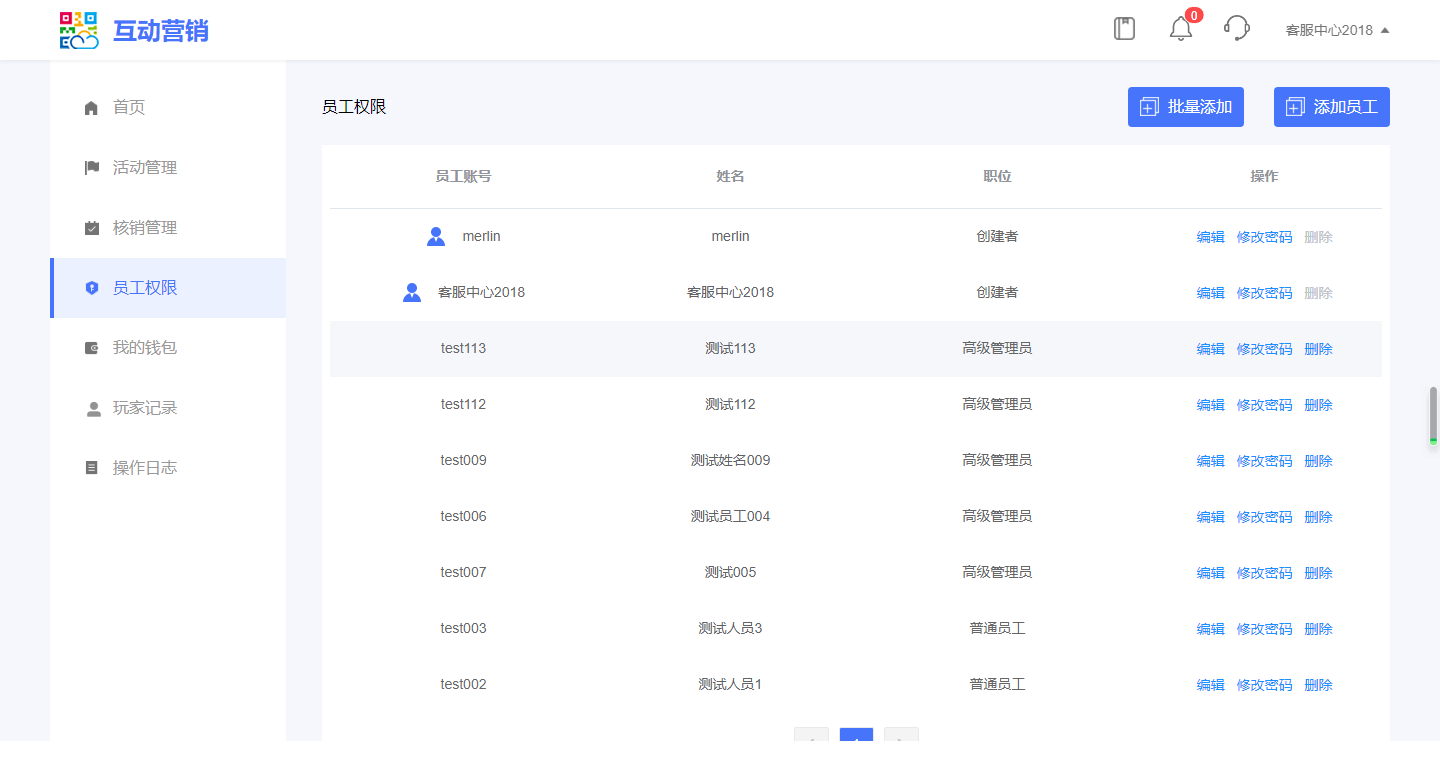The width and height of the screenshot is (1440, 757).
Task: Click the 员工账号 column header
Action: point(463,176)
